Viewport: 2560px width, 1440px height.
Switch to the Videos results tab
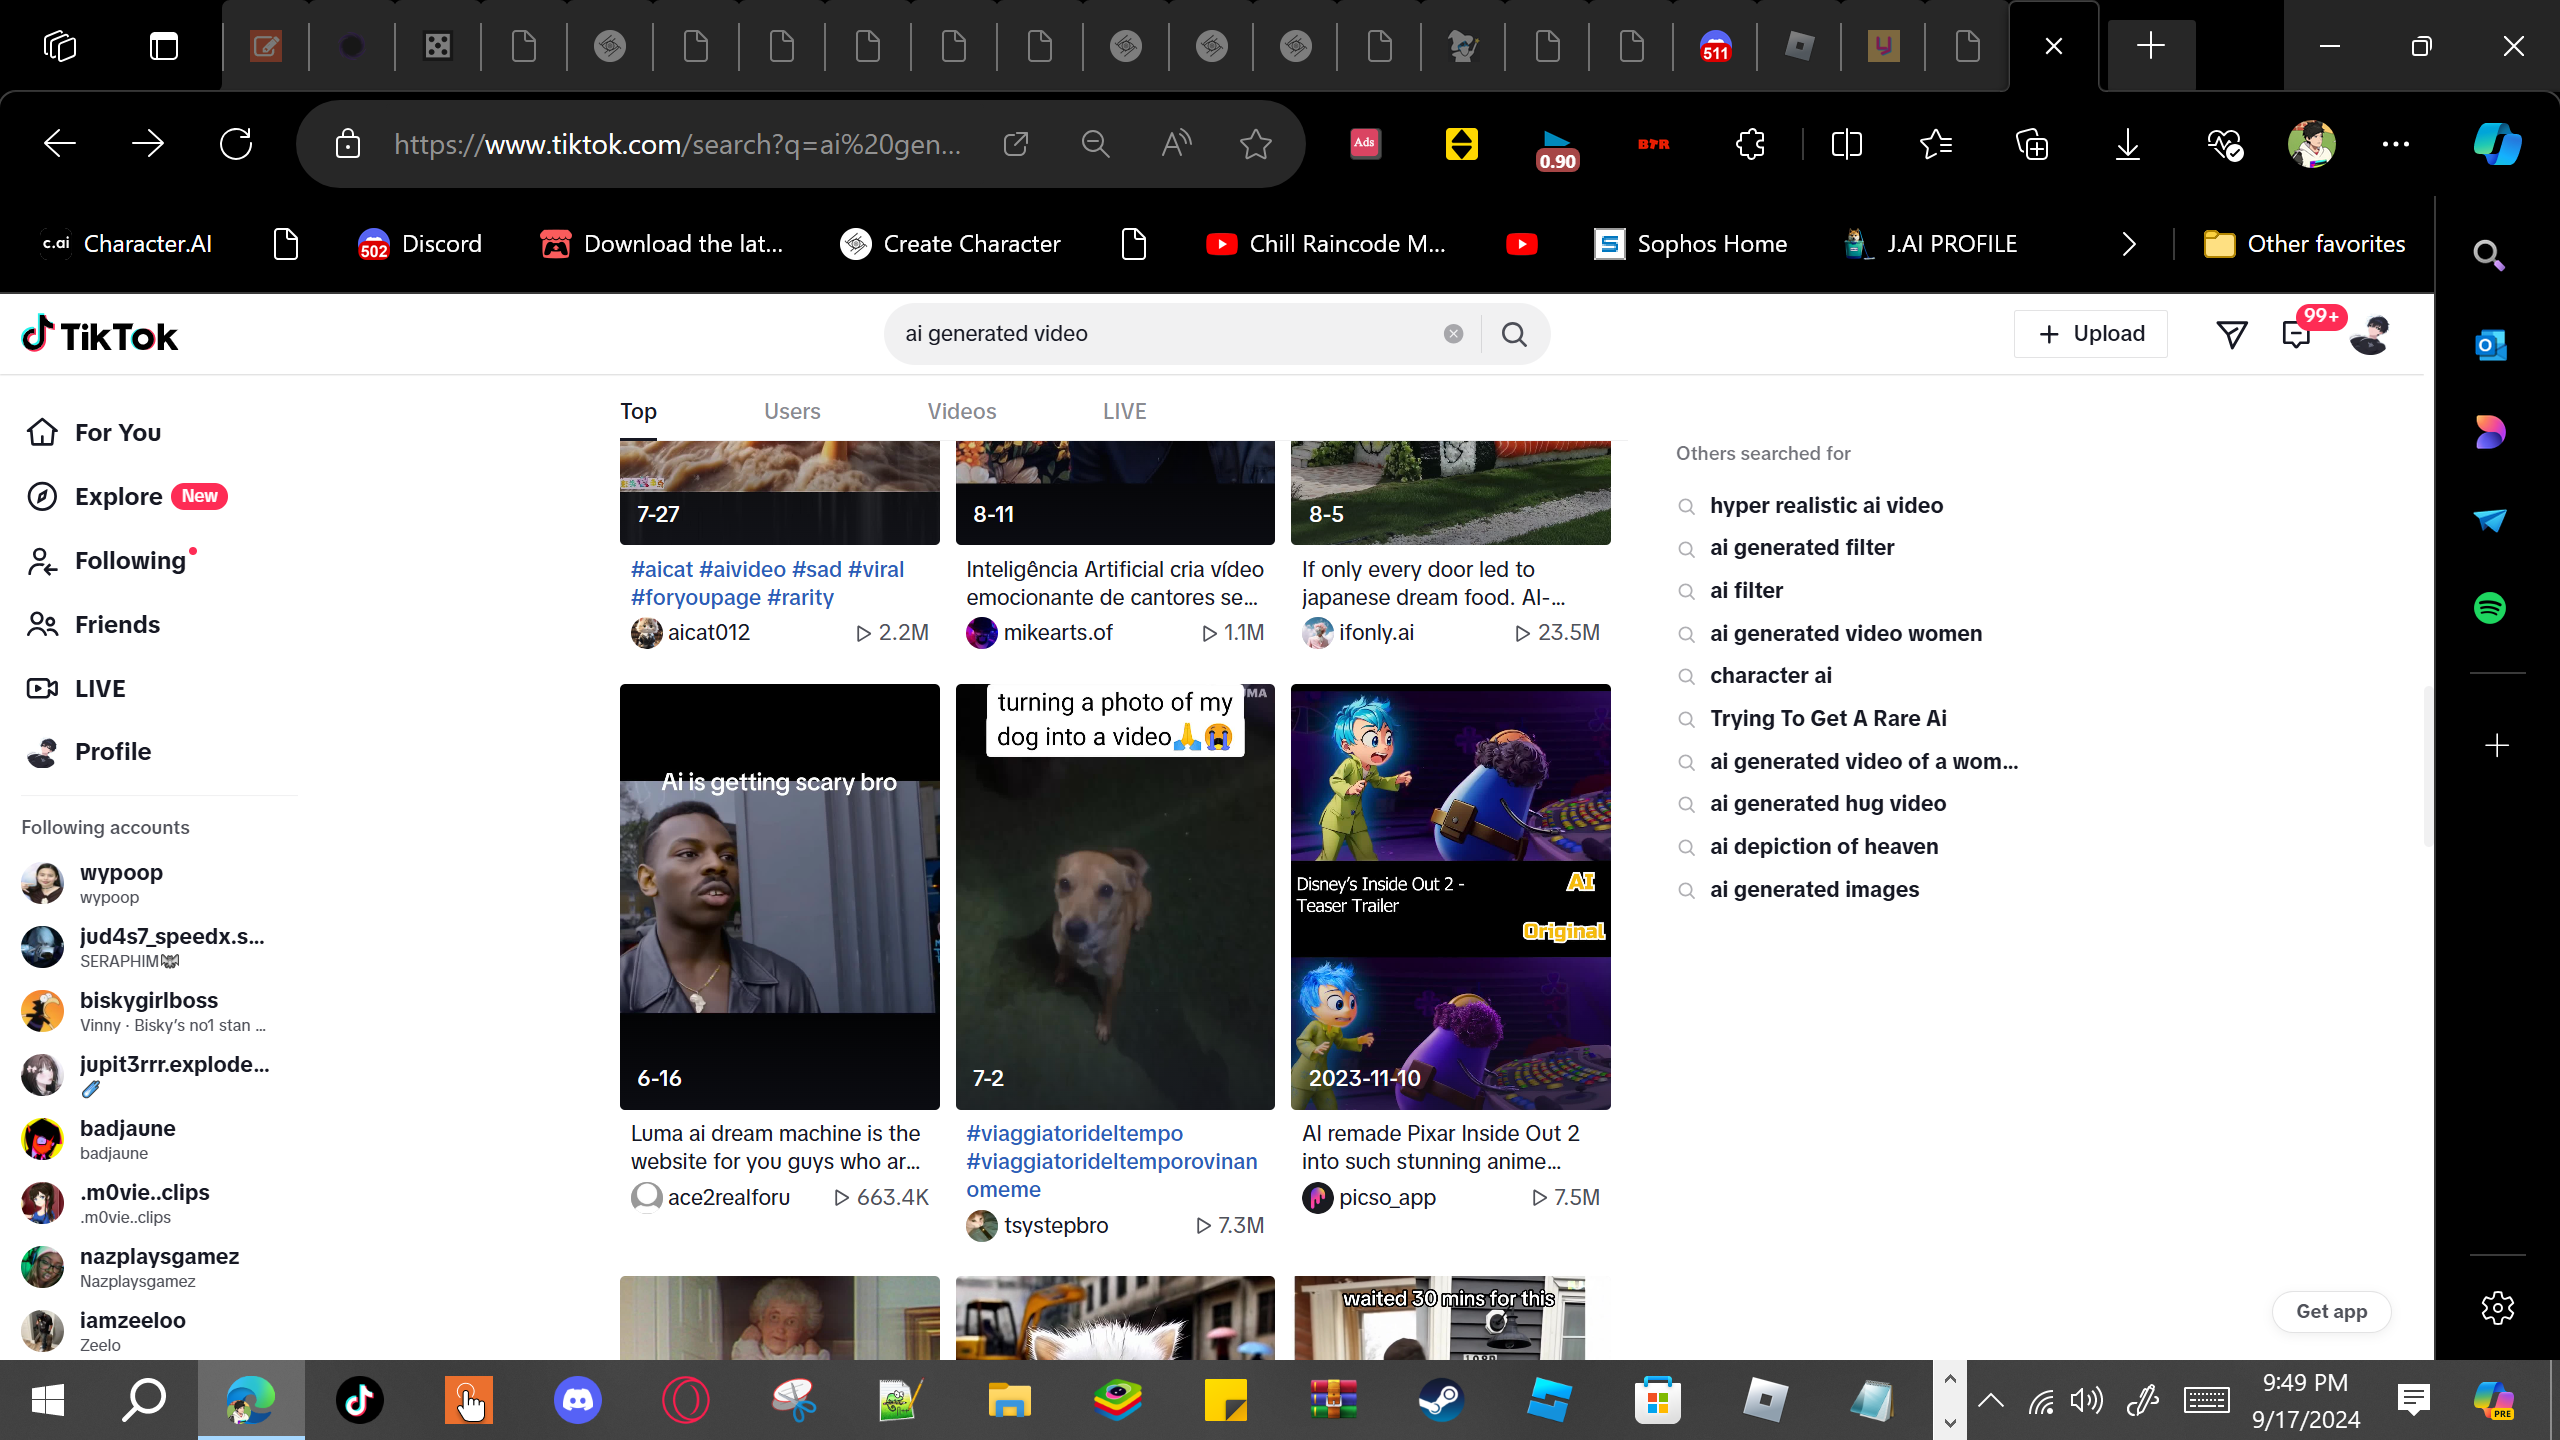click(x=961, y=412)
